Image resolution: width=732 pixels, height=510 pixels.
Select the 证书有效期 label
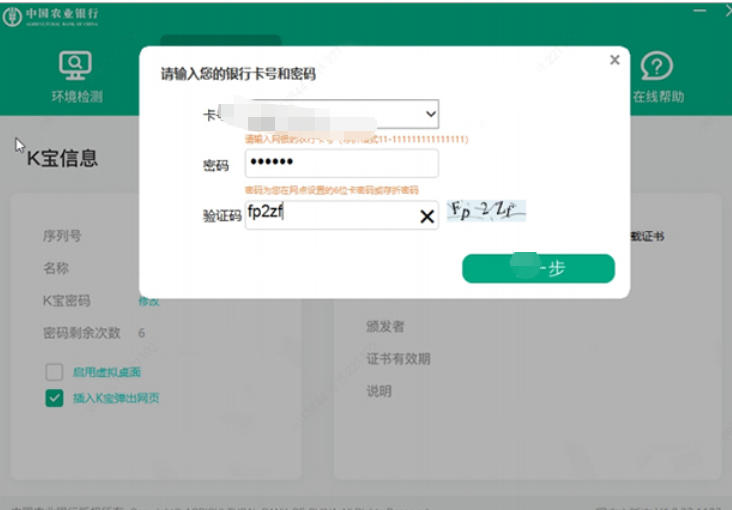click(x=398, y=359)
